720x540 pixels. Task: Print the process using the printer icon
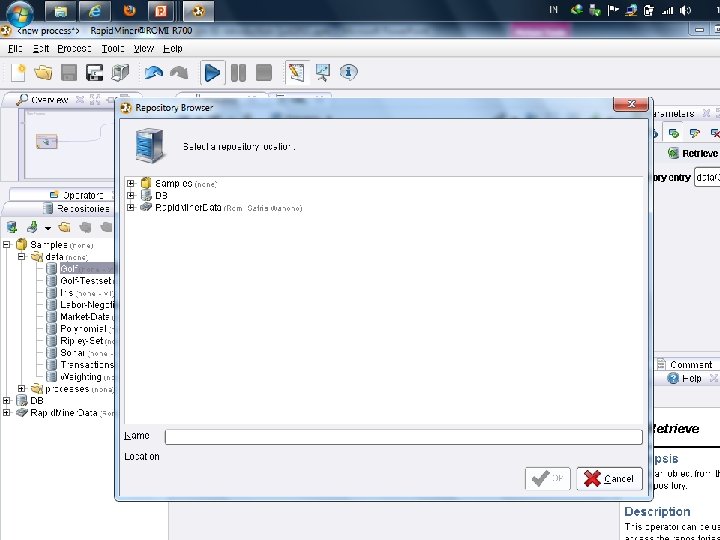[x=120, y=73]
